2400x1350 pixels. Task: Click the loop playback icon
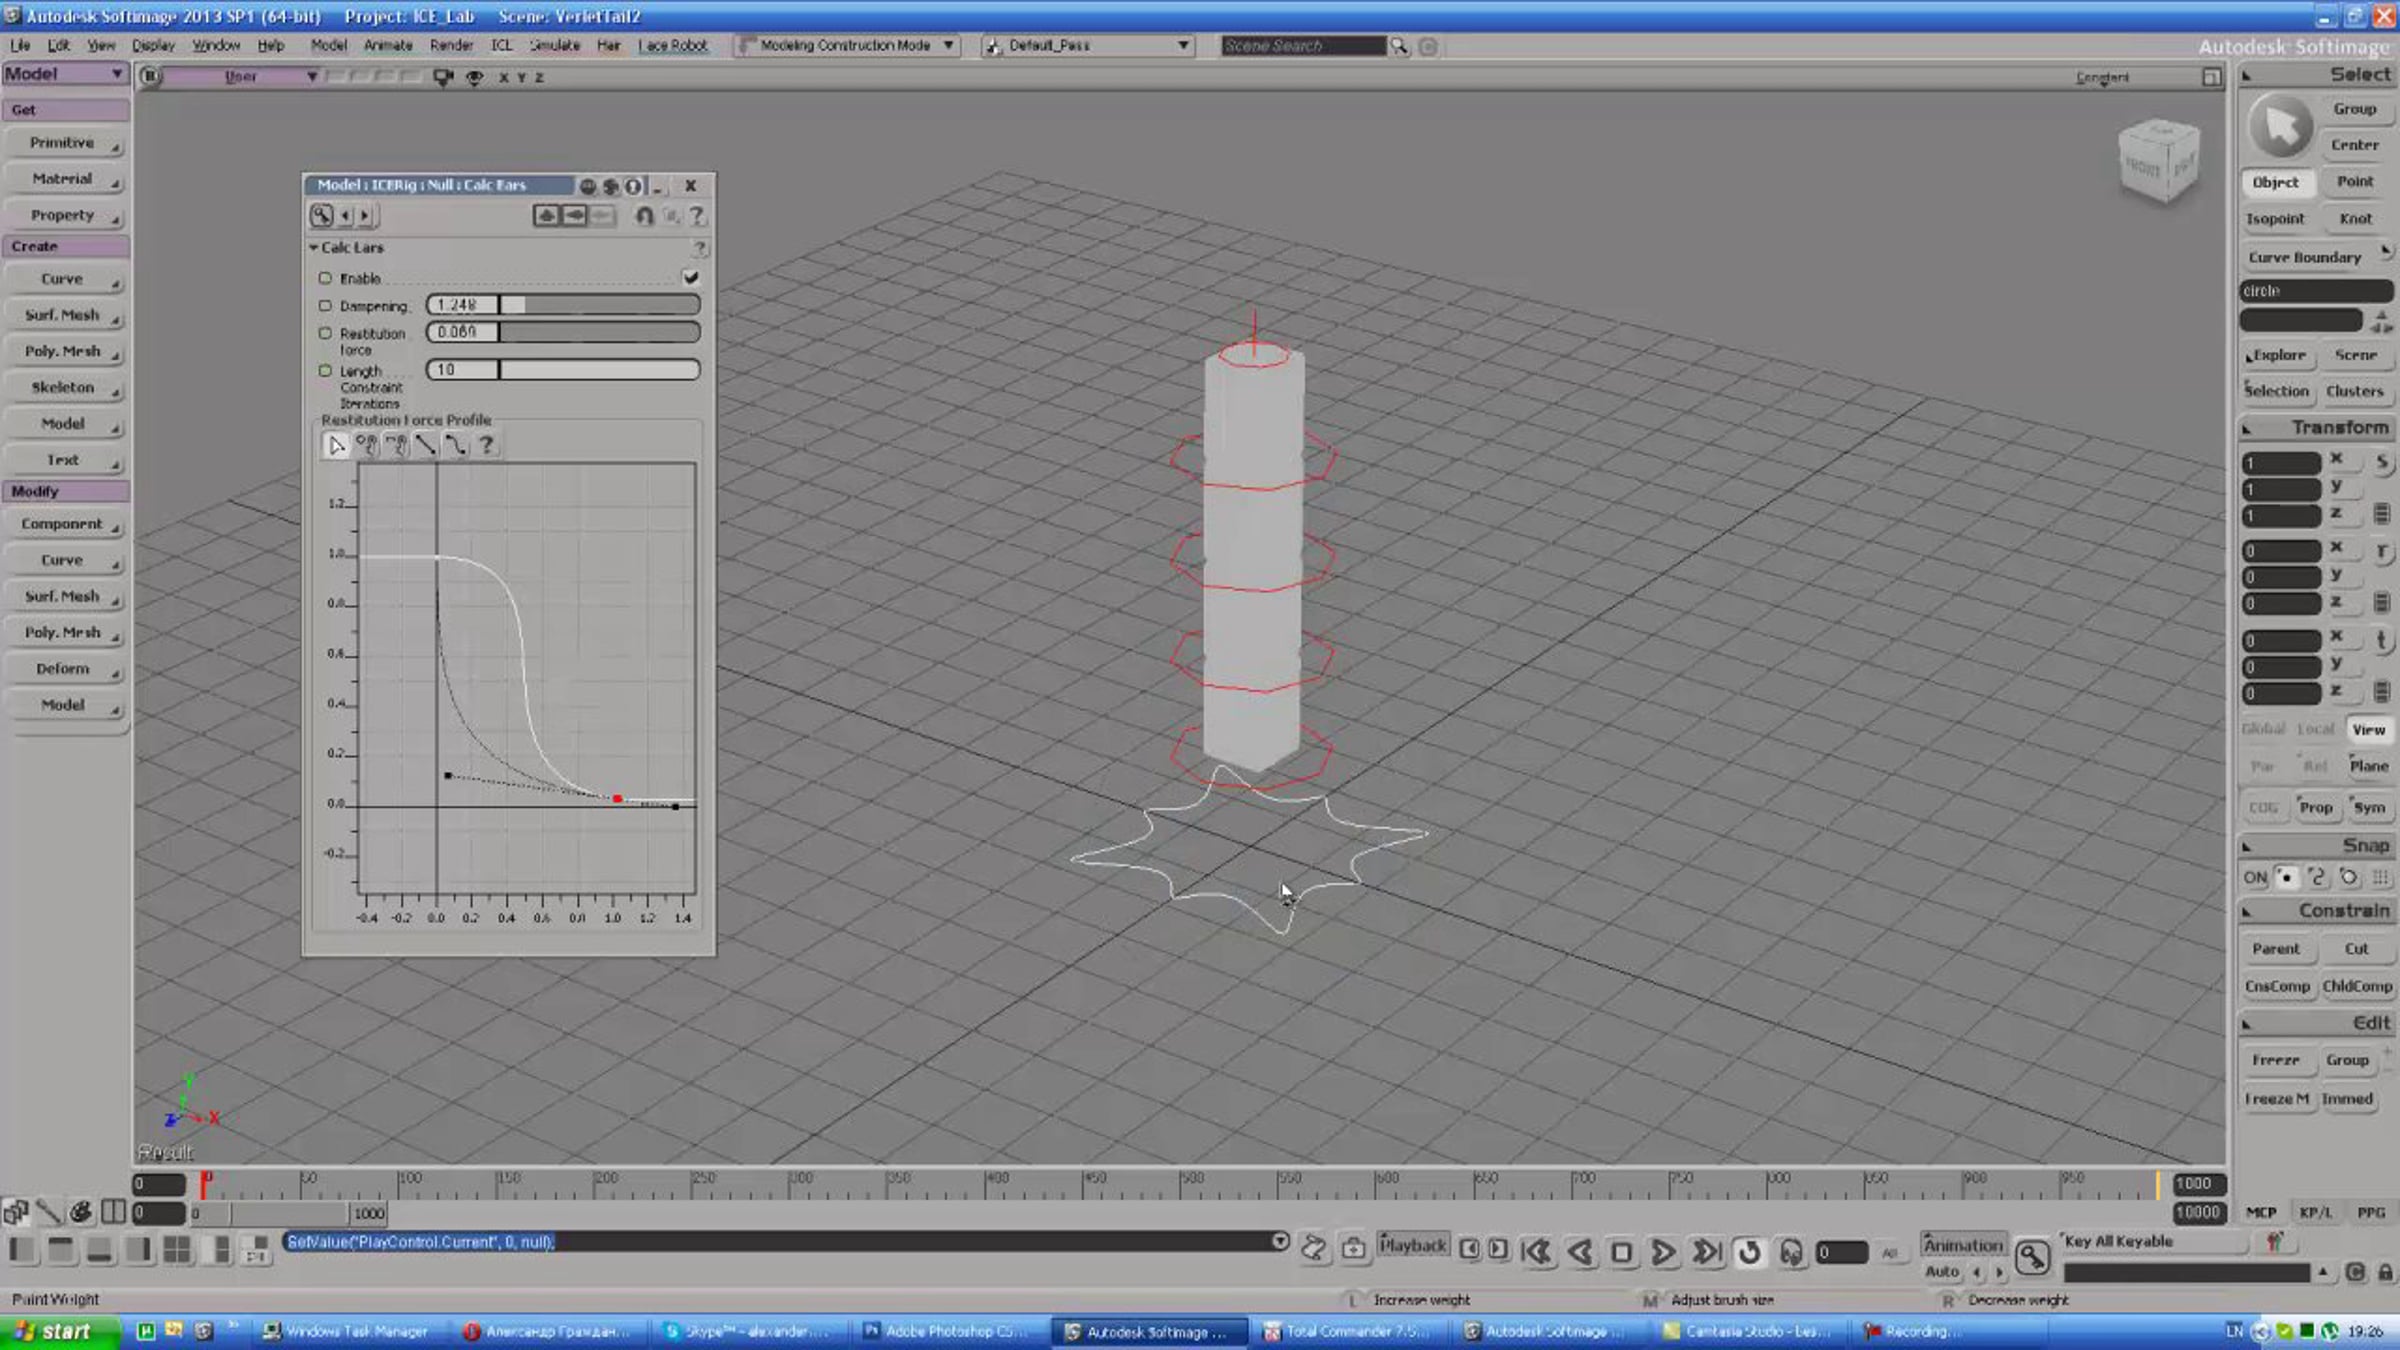(x=1748, y=1251)
